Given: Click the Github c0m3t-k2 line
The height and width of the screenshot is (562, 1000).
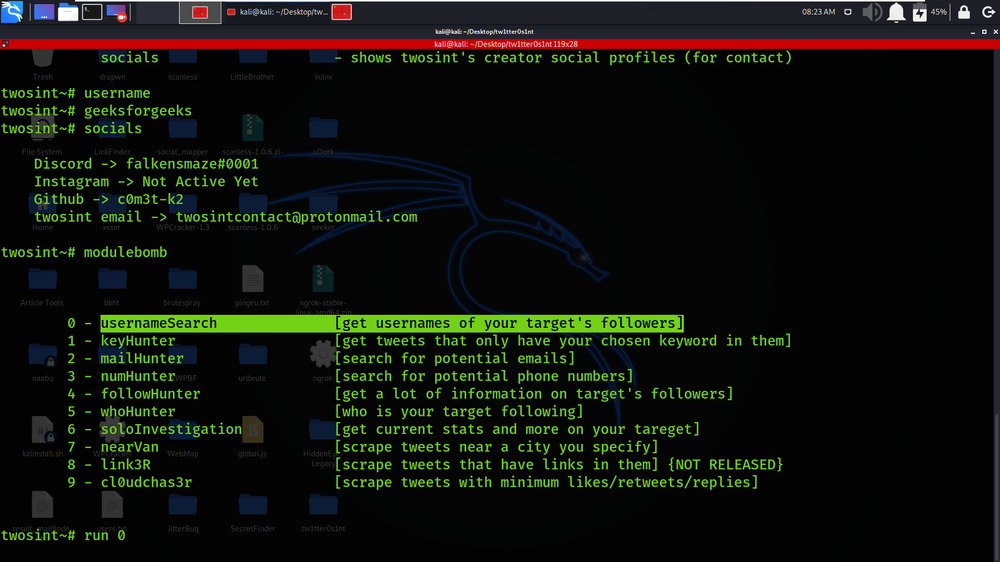Looking at the screenshot, I should [x=108, y=199].
